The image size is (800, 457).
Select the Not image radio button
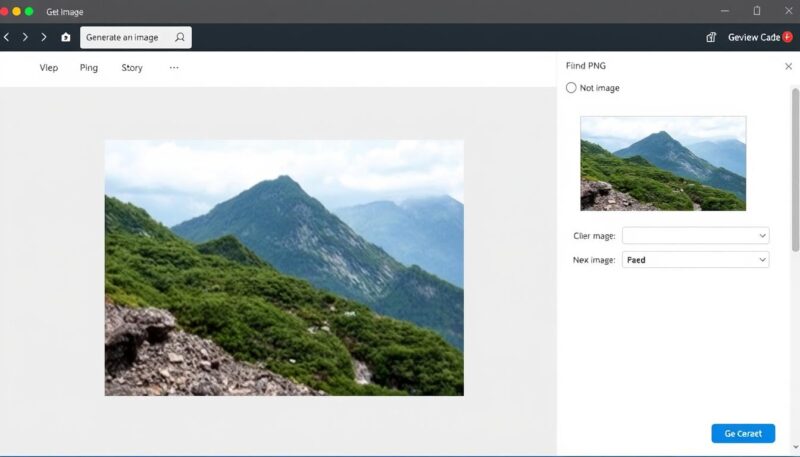tap(571, 88)
